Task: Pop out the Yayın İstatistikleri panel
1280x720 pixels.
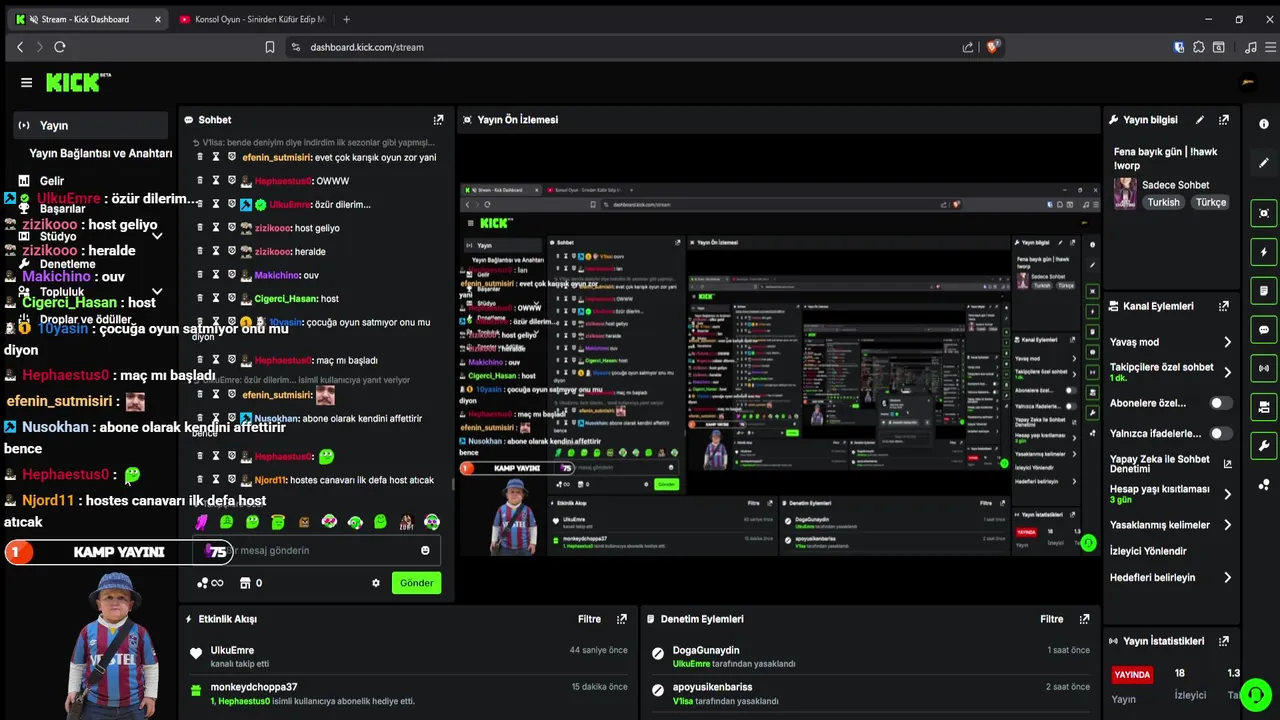Action: click(x=1224, y=641)
